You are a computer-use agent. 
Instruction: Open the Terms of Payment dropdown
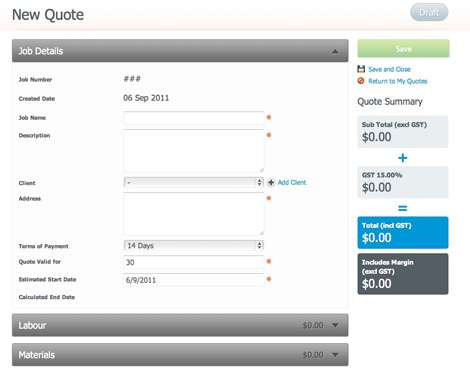(x=193, y=246)
